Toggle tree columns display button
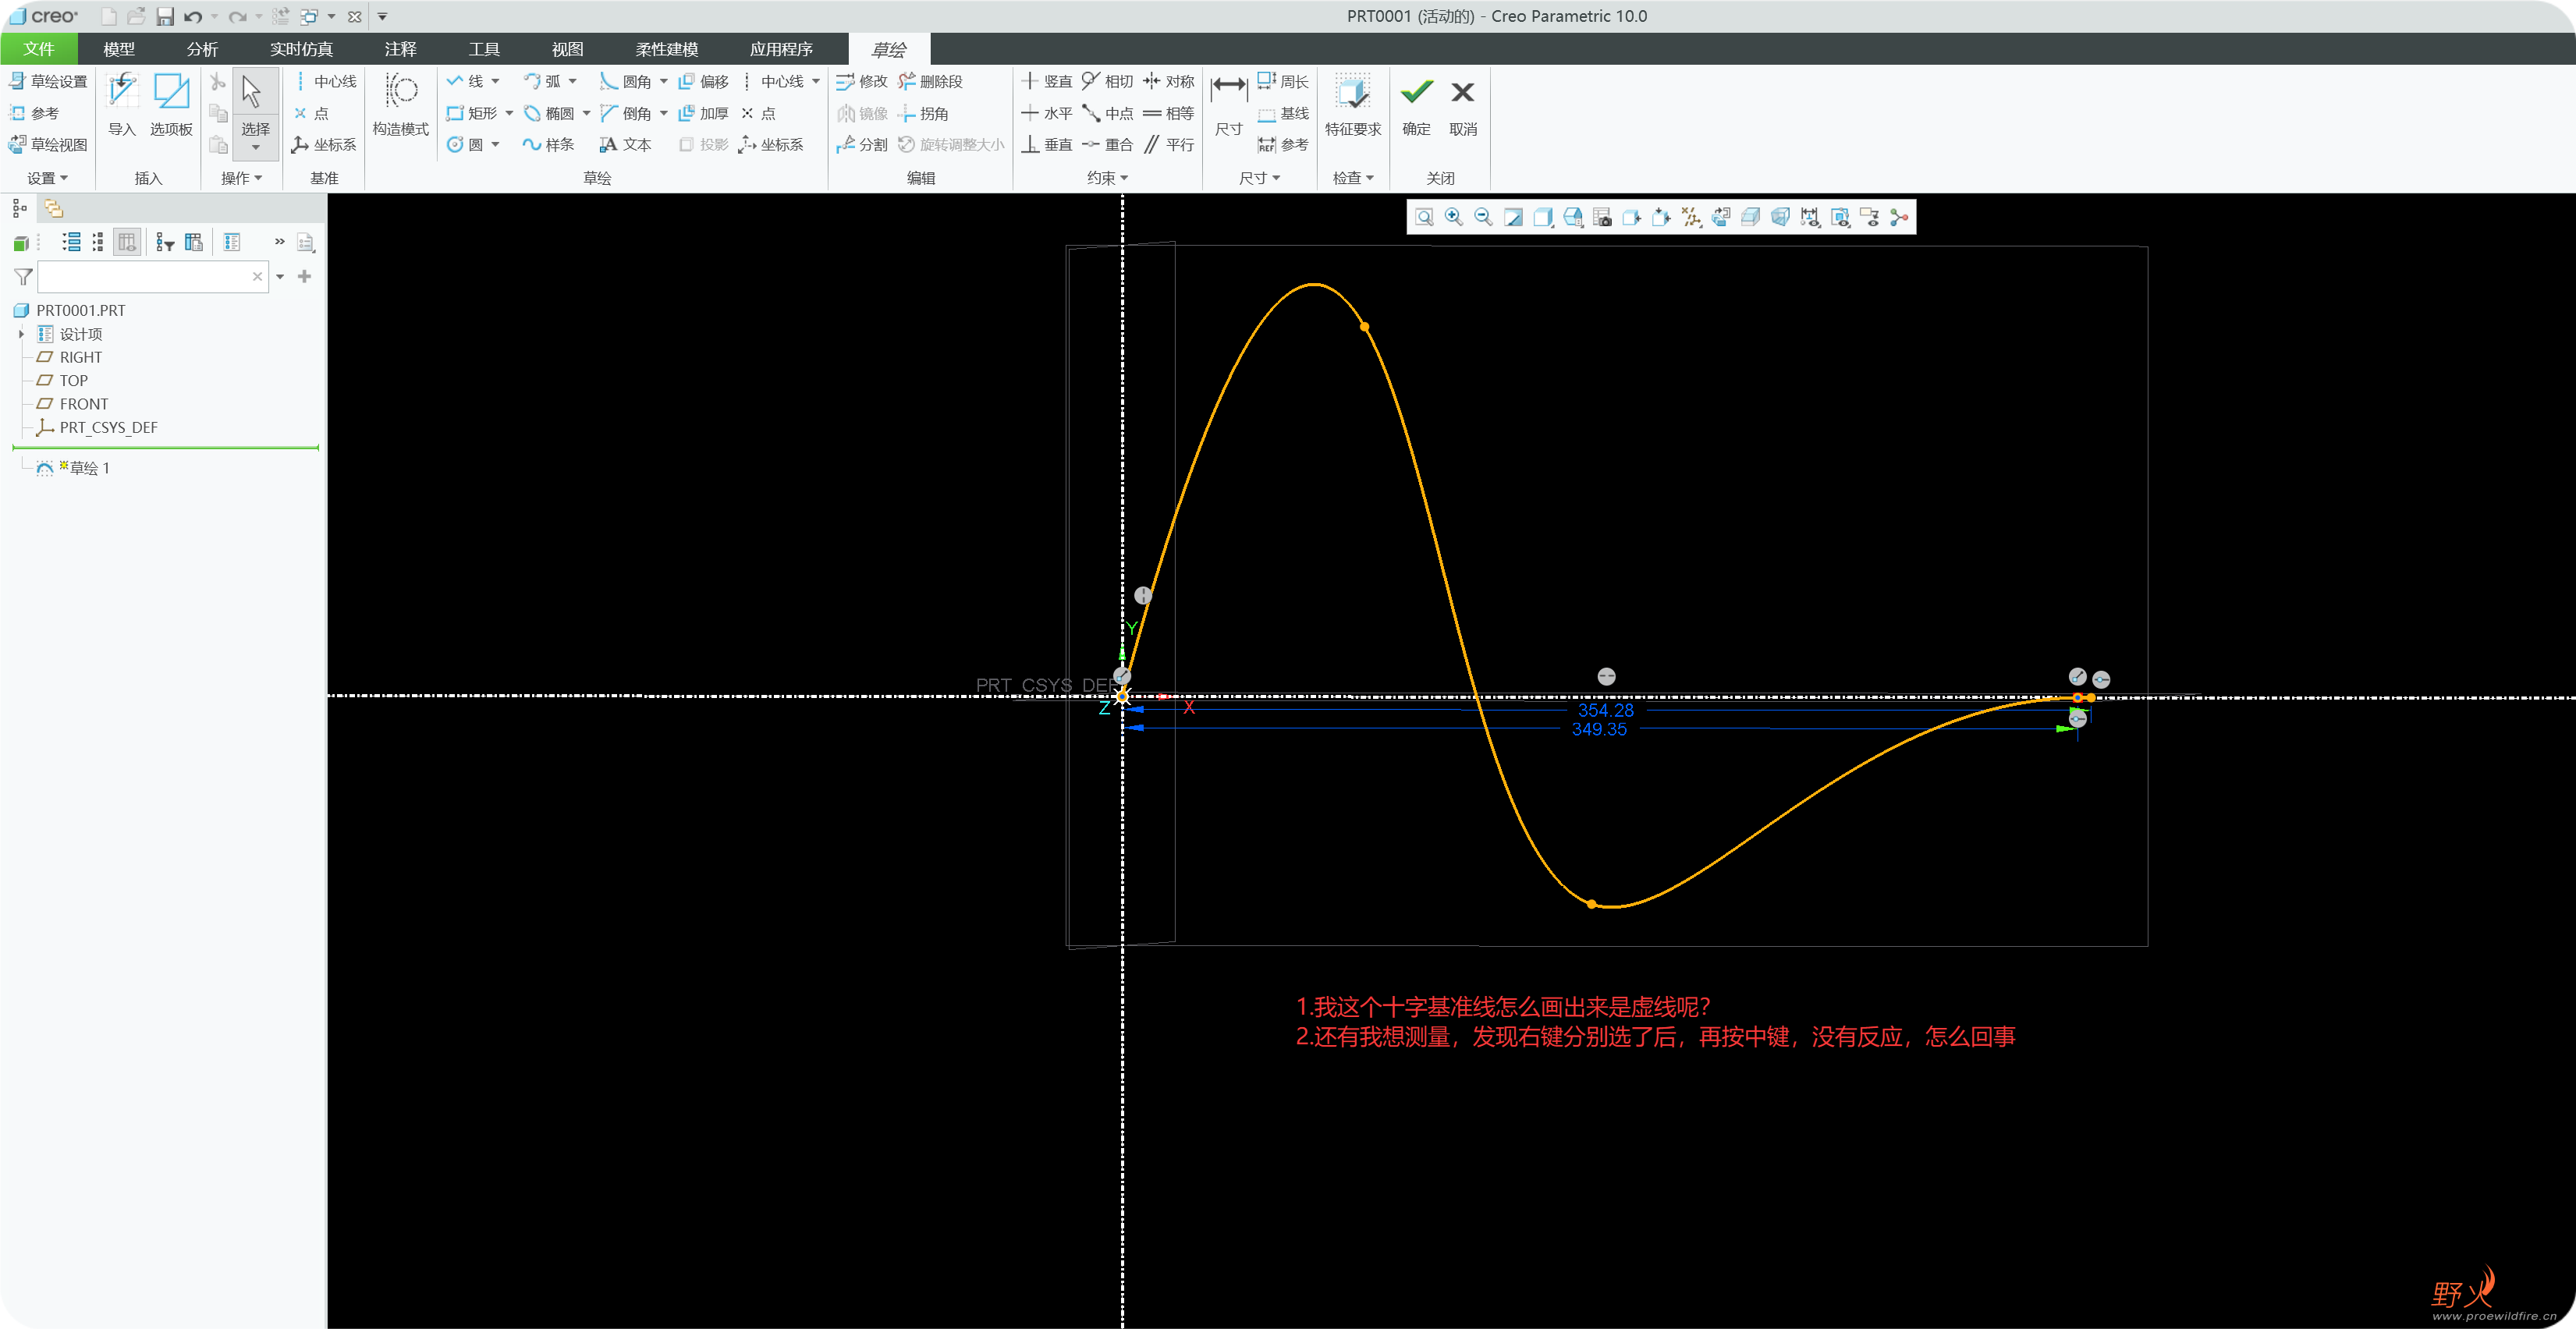Screen dimensions: 2576x1329 pos(127,242)
